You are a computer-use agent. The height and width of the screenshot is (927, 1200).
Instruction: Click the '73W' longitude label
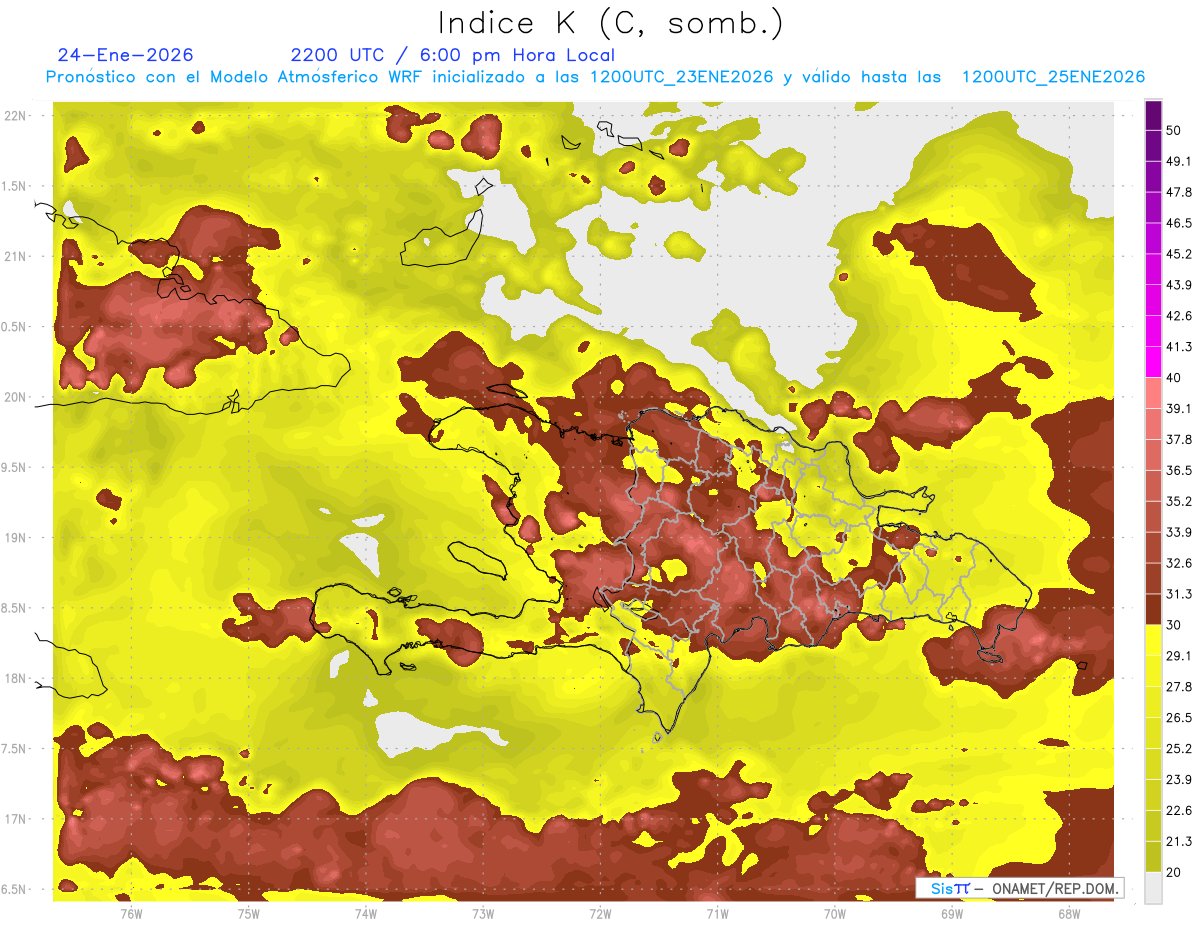pos(483,913)
